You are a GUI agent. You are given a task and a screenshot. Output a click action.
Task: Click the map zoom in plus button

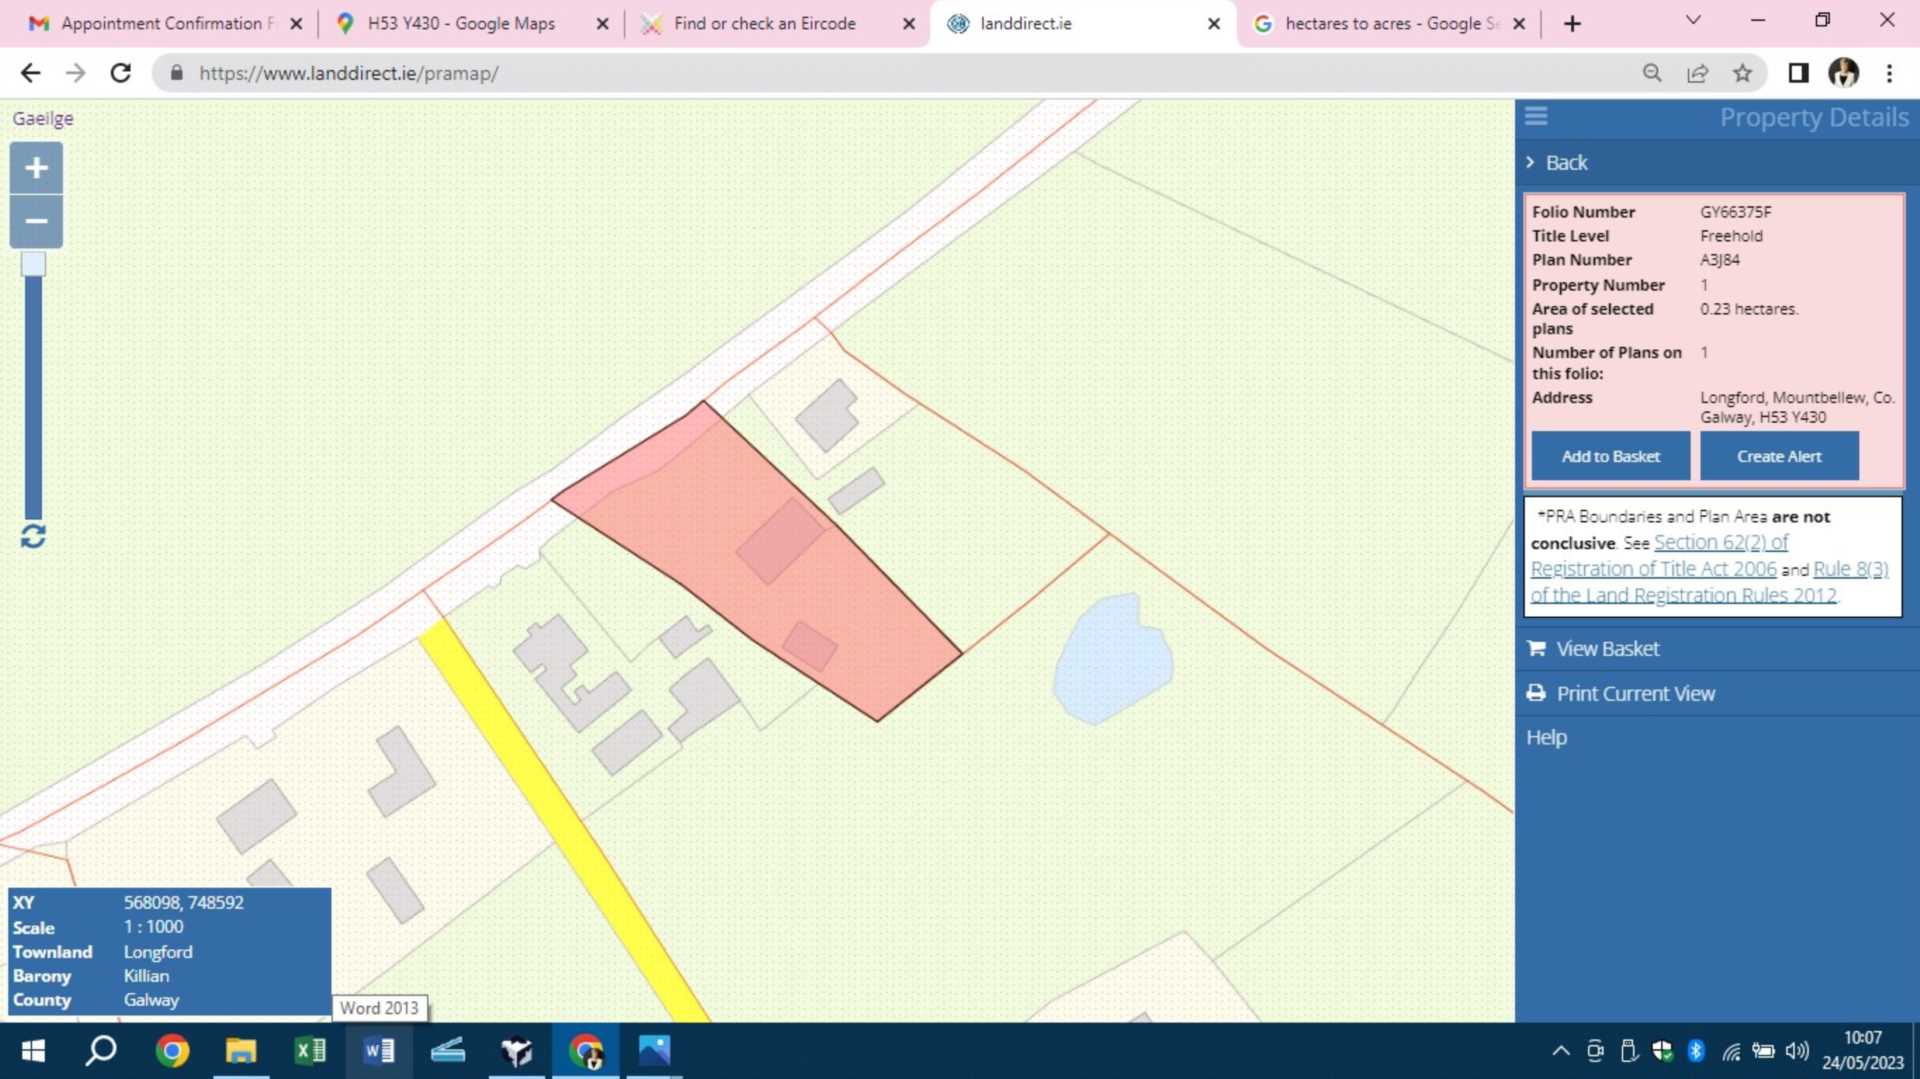(36, 168)
